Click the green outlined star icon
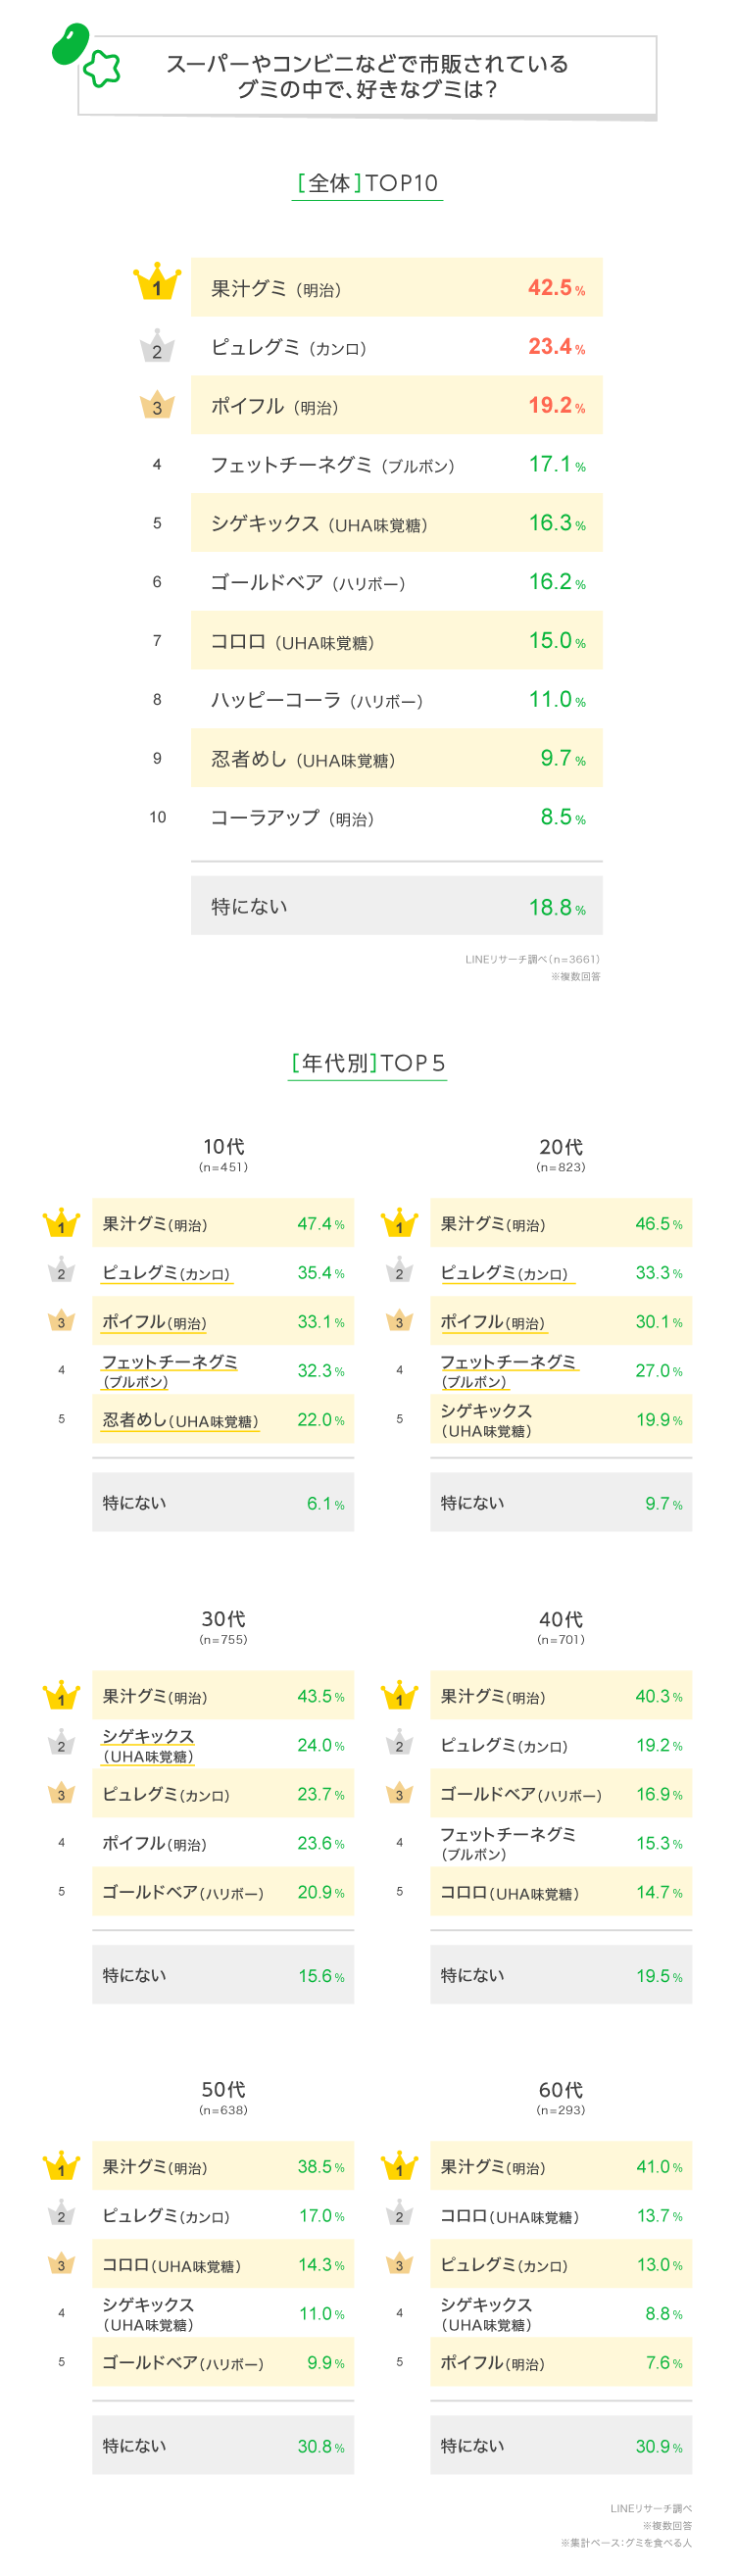This screenshot has height=2576, width=735. click(x=101, y=68)
